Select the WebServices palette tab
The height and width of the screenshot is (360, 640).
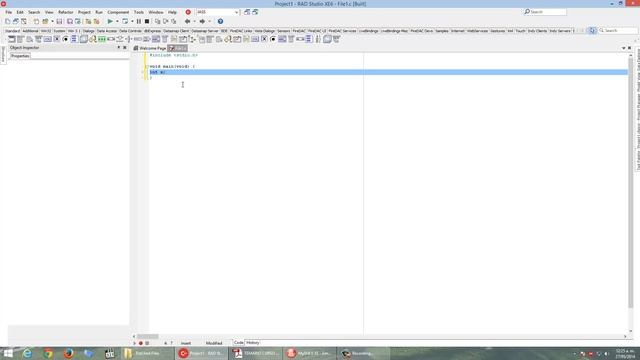pyautogui.click(x=477, y=31)
